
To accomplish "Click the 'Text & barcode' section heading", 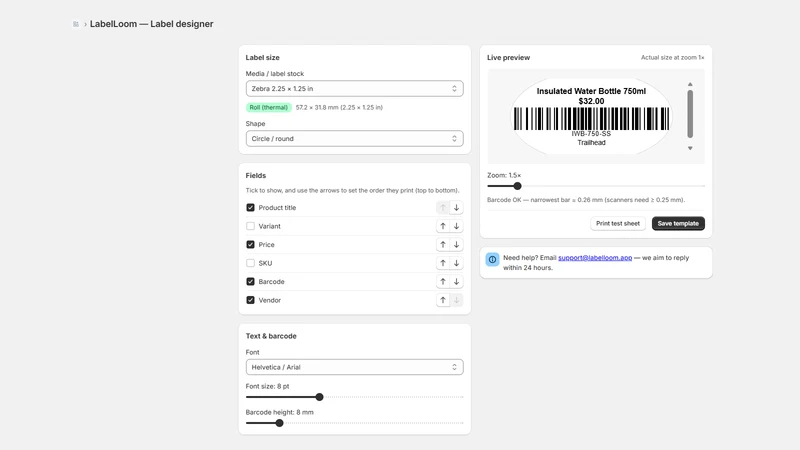I will pyautogui.click(x=271, y=336).
